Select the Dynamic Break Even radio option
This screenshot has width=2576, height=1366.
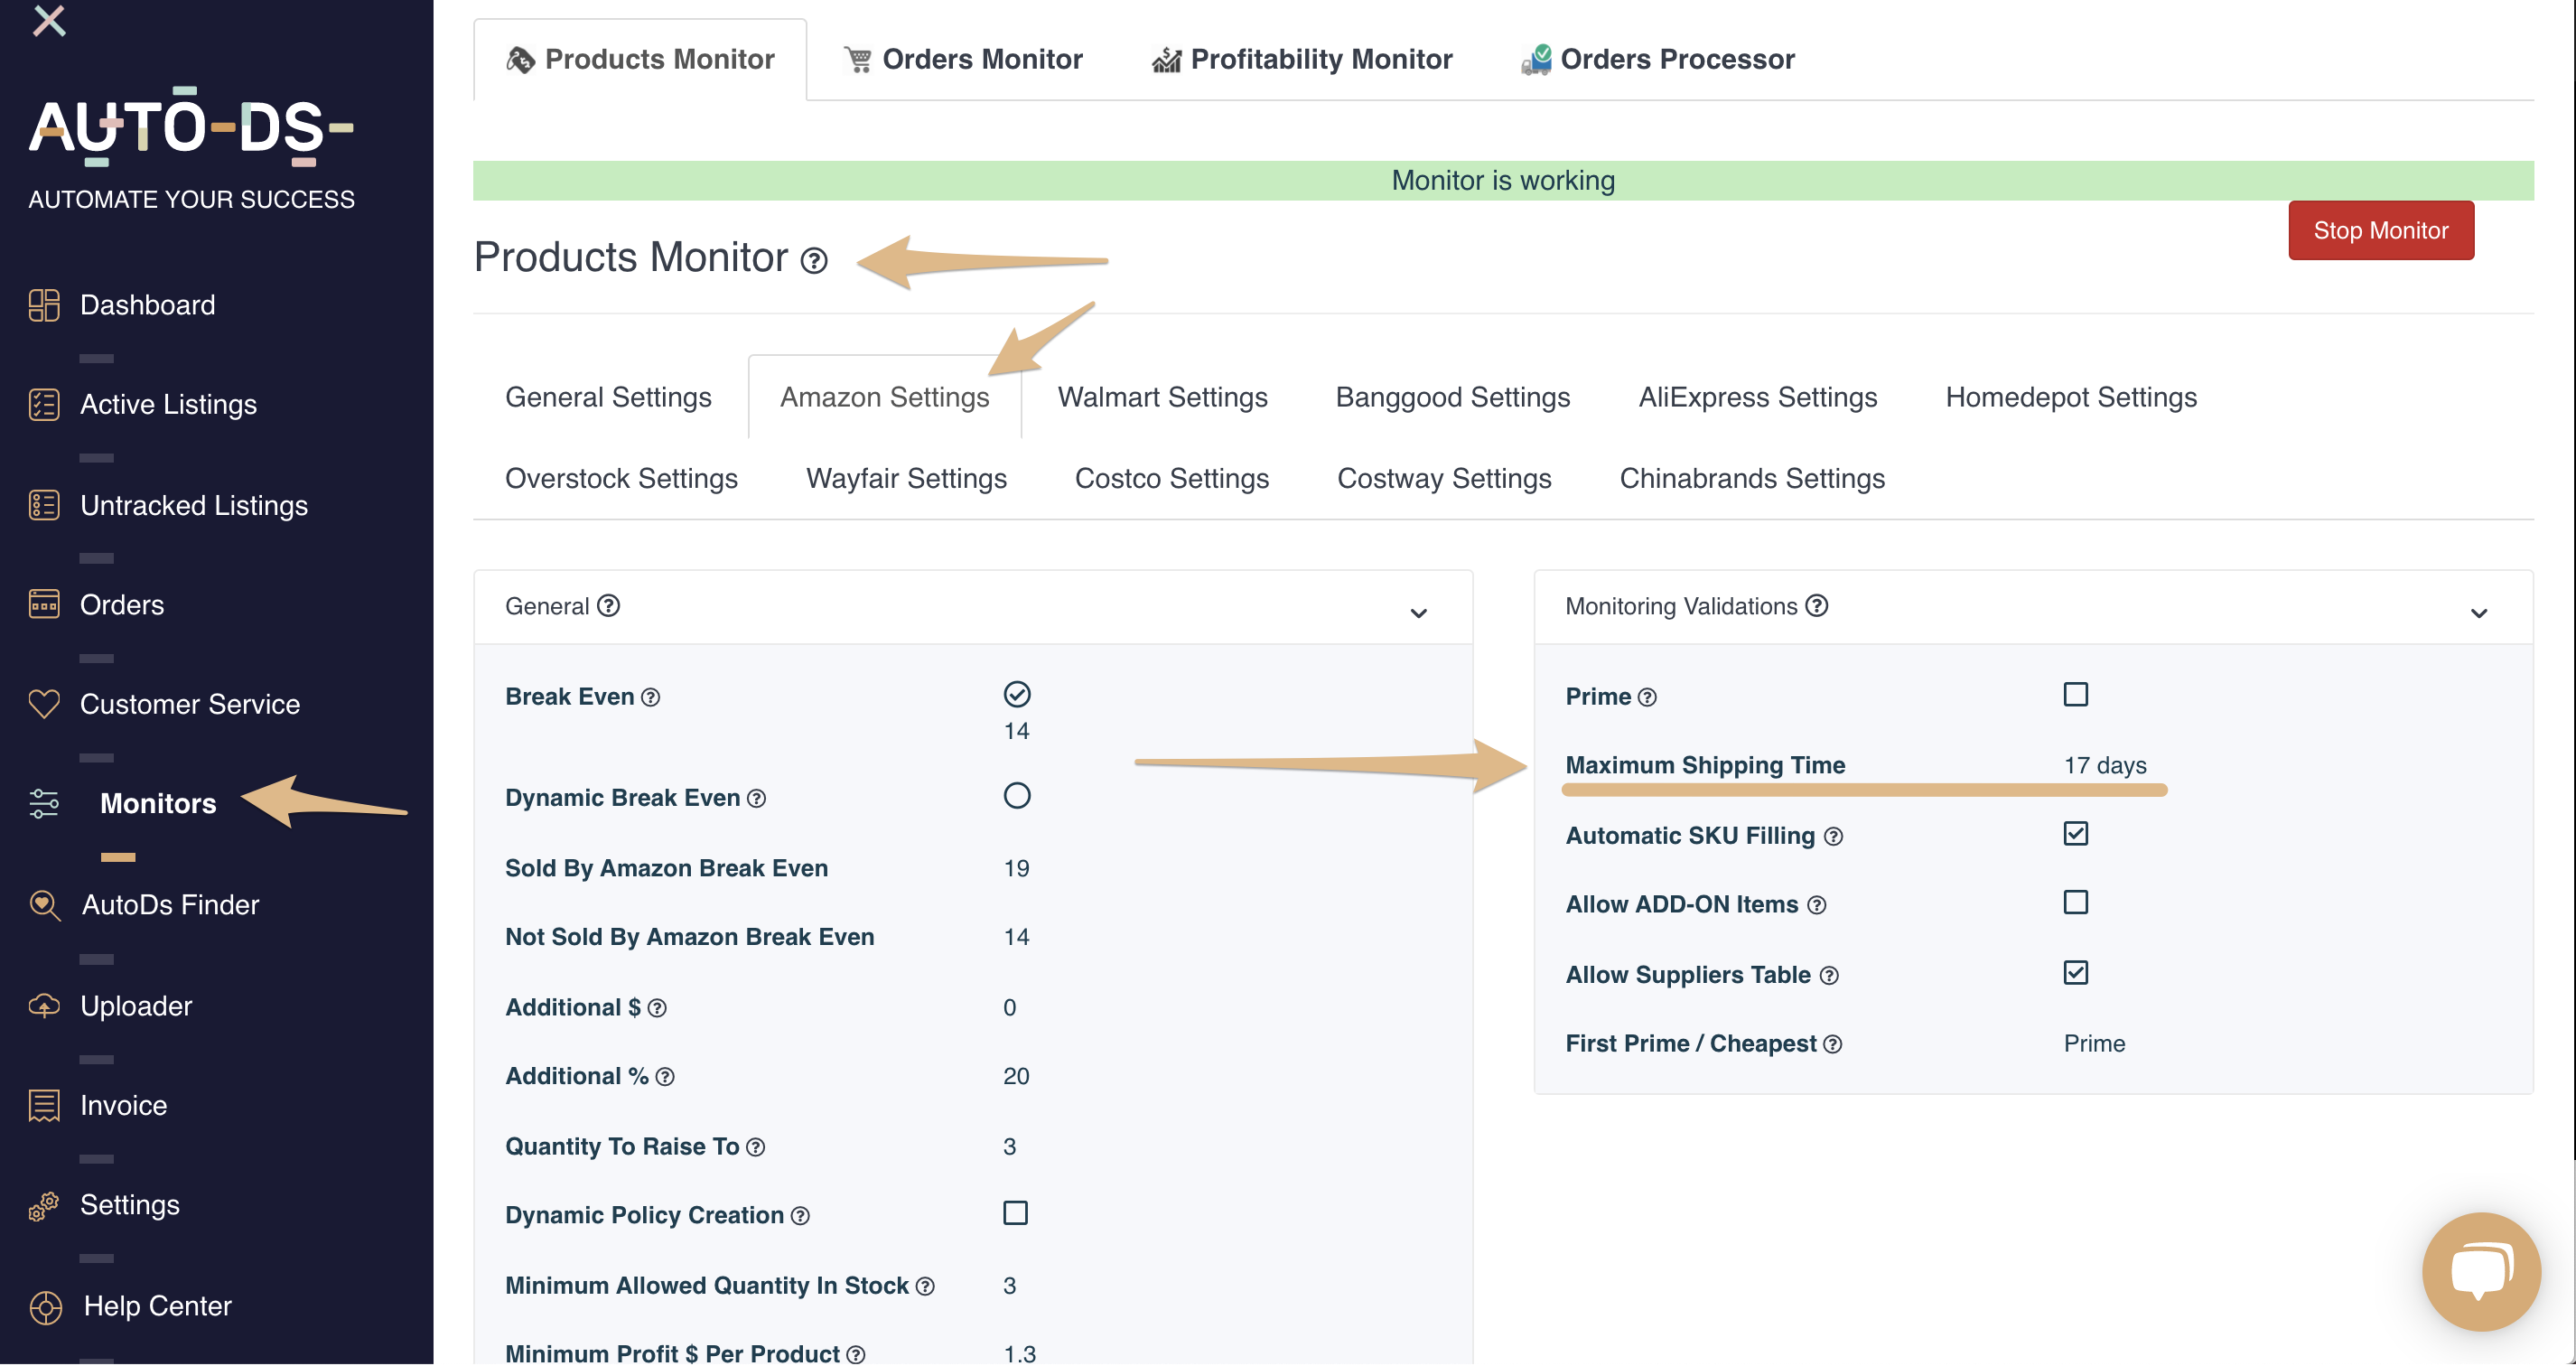1016,796
